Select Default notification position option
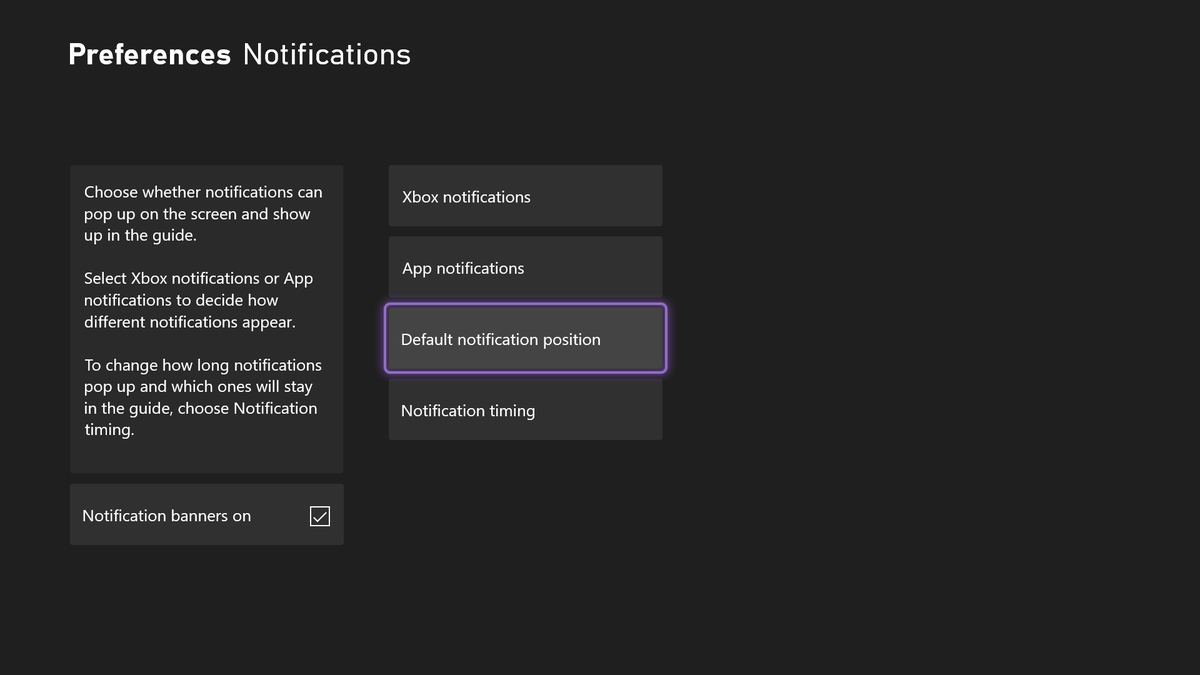The width and height of the screenshot is (1200, 675). click(x=525, y=338)
